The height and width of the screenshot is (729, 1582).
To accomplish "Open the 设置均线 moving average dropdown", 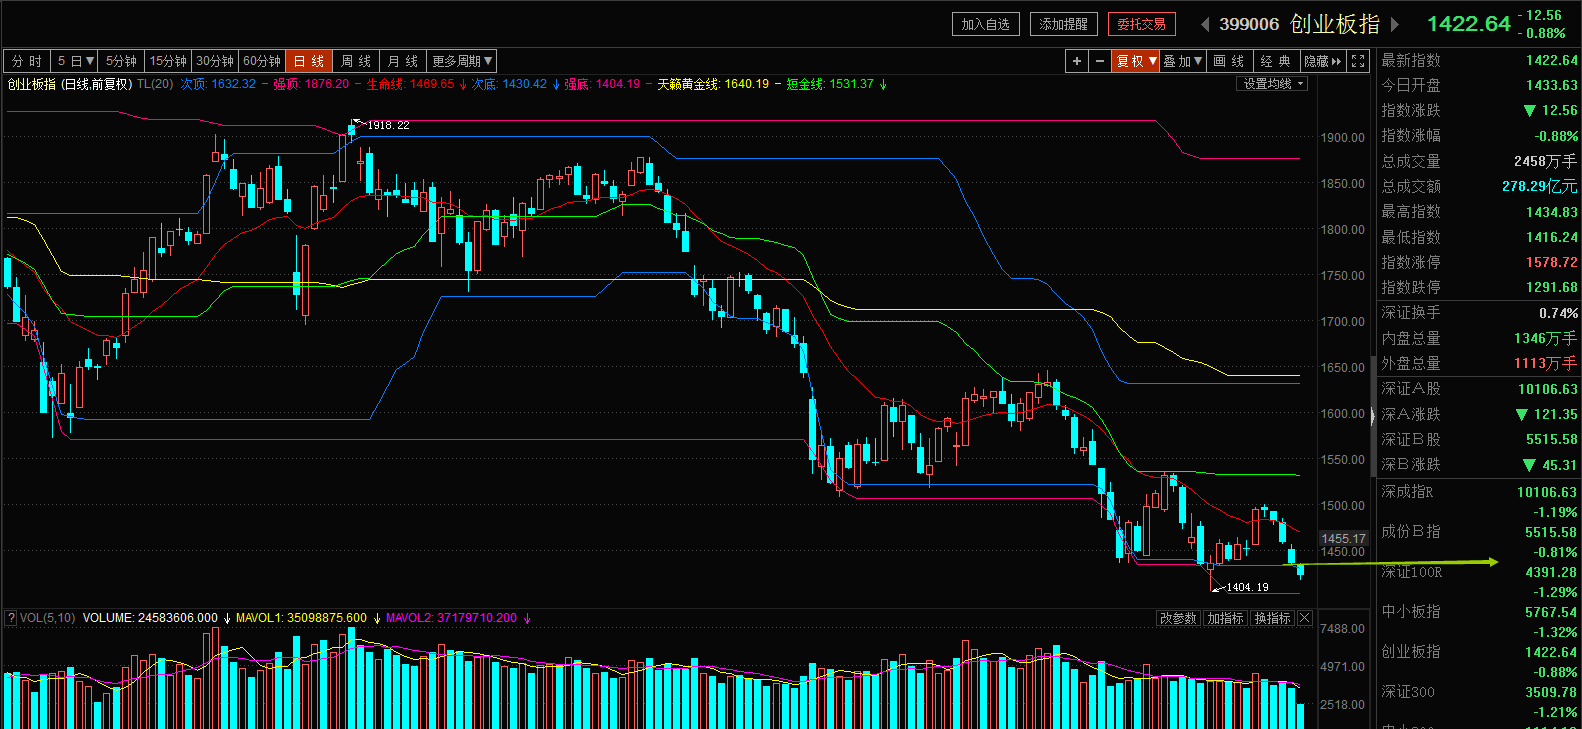I will (1272, 84).
